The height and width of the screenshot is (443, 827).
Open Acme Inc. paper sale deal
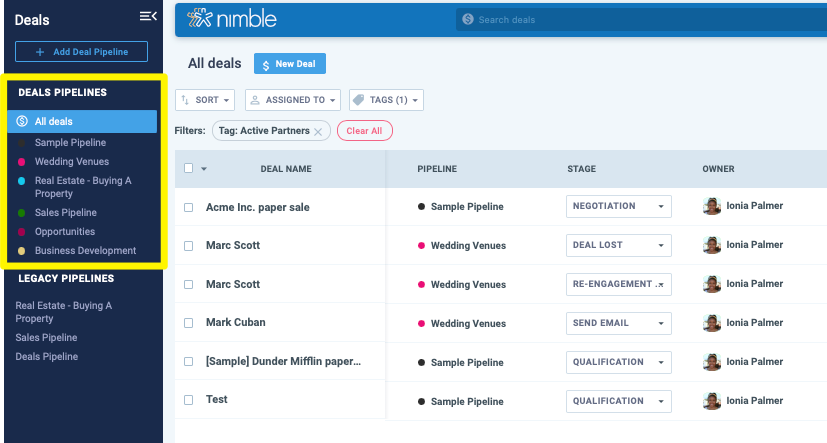click(257, 207)
